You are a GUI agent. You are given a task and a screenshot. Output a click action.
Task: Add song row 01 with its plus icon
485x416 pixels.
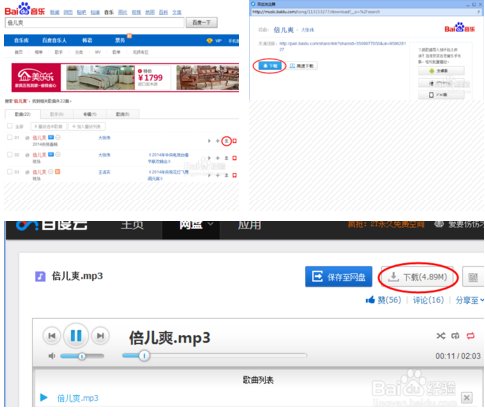(218, 141)
